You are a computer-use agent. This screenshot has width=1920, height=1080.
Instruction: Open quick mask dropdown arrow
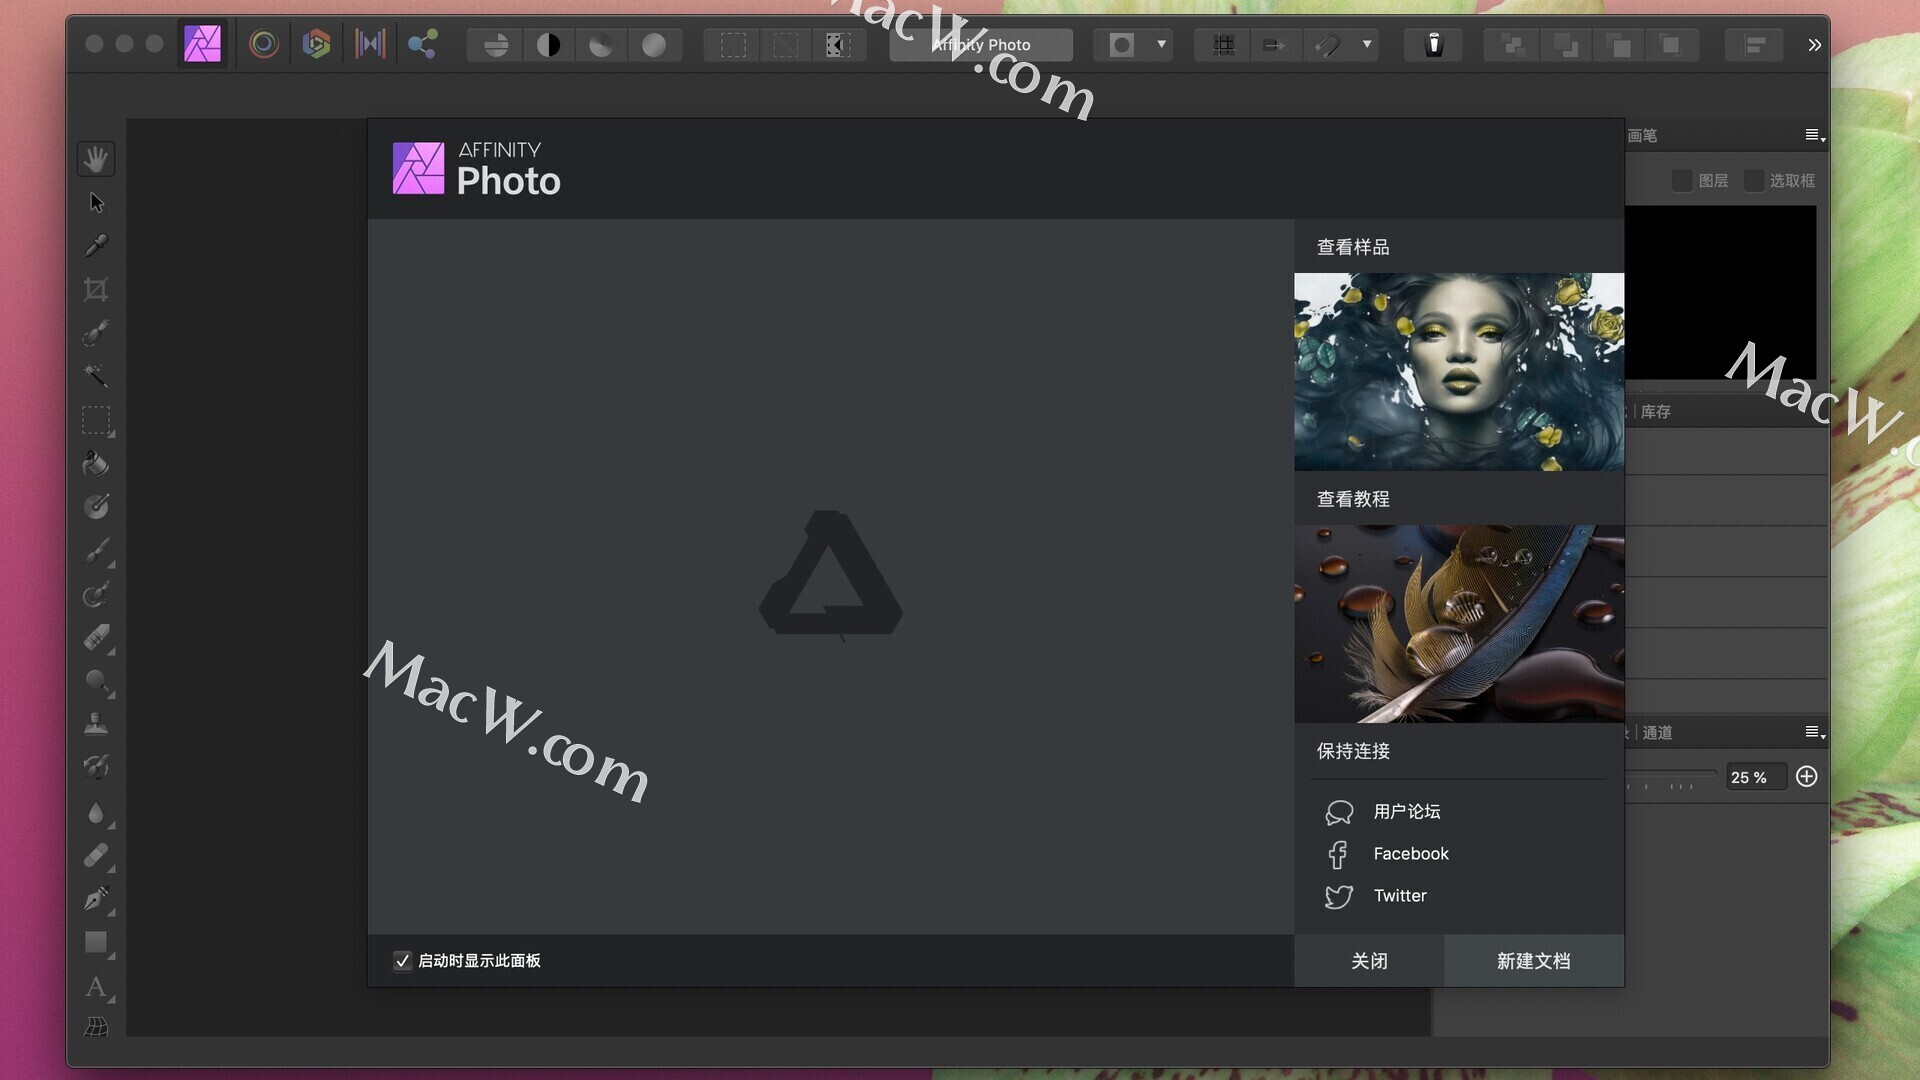[1161, 45]
